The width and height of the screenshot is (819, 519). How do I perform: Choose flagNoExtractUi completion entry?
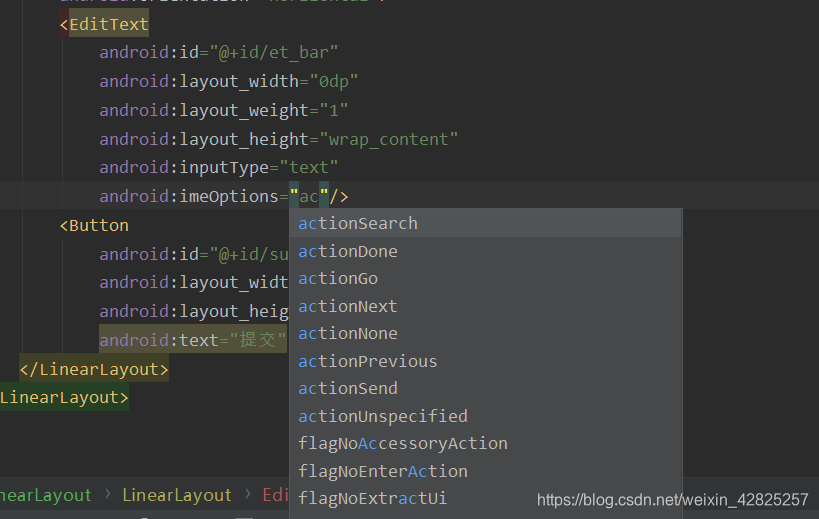[486, 498]
